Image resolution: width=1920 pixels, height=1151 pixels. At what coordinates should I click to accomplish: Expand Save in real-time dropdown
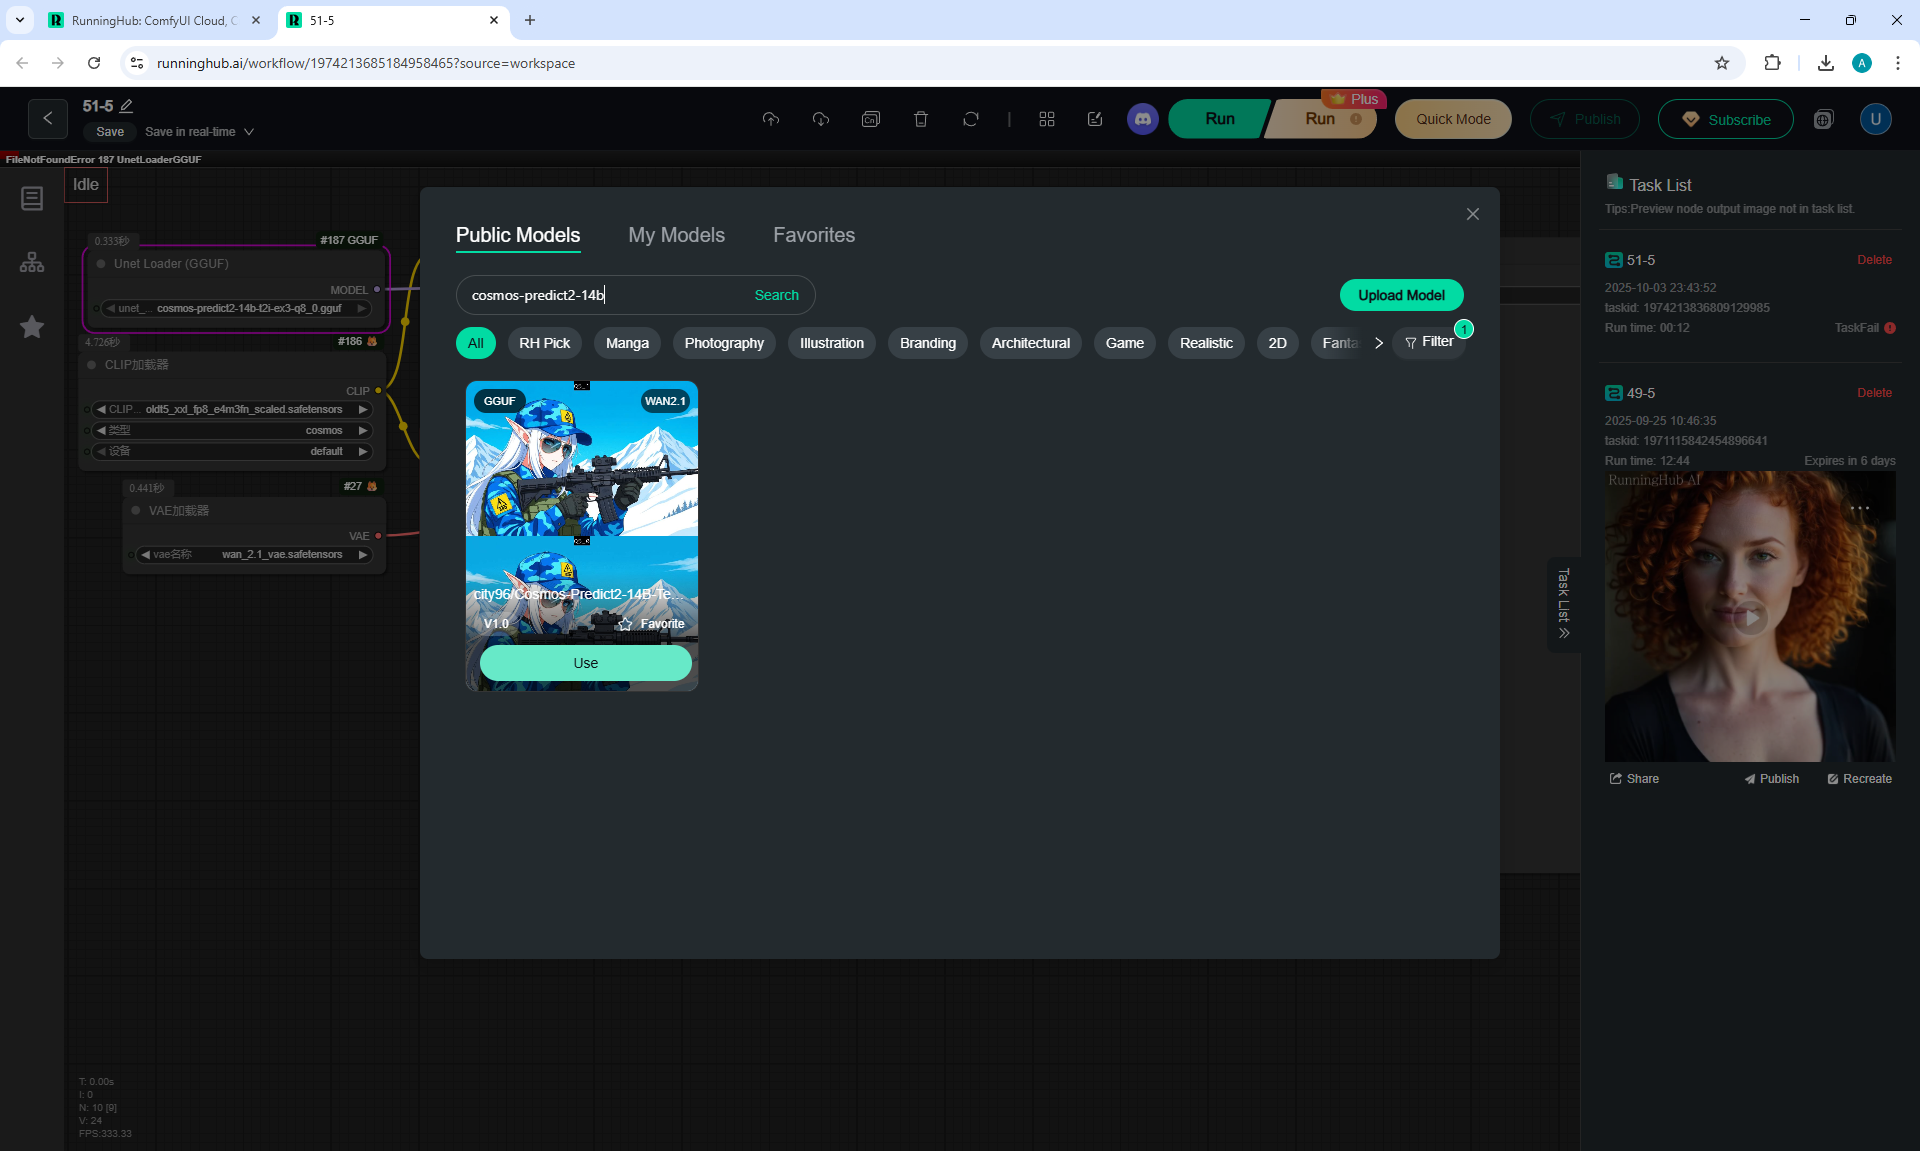coord(249,132)
